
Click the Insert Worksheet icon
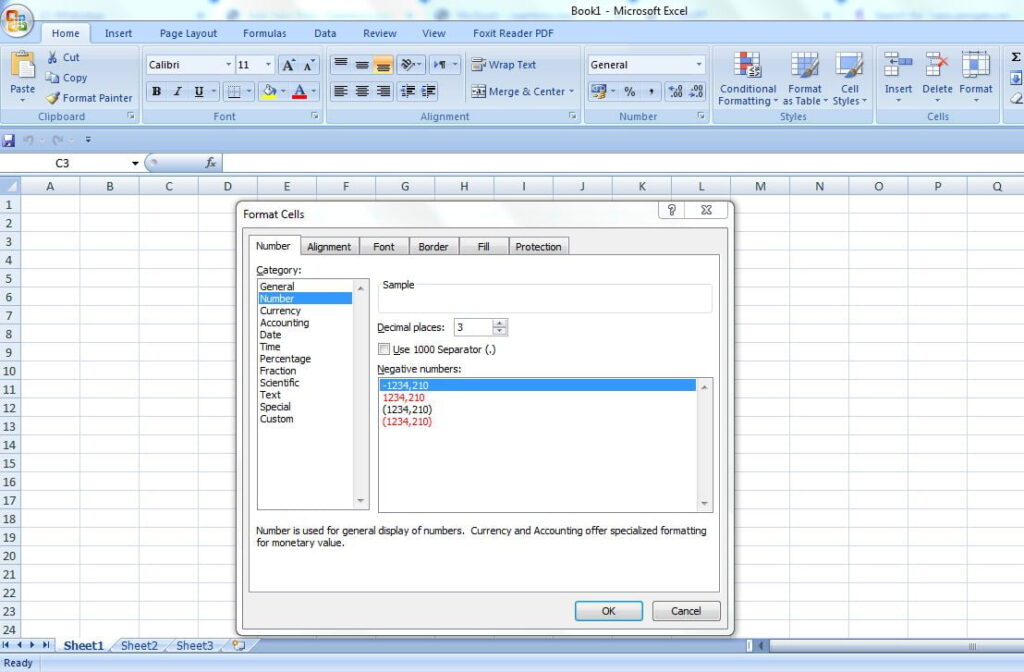(x=239, y=646)
